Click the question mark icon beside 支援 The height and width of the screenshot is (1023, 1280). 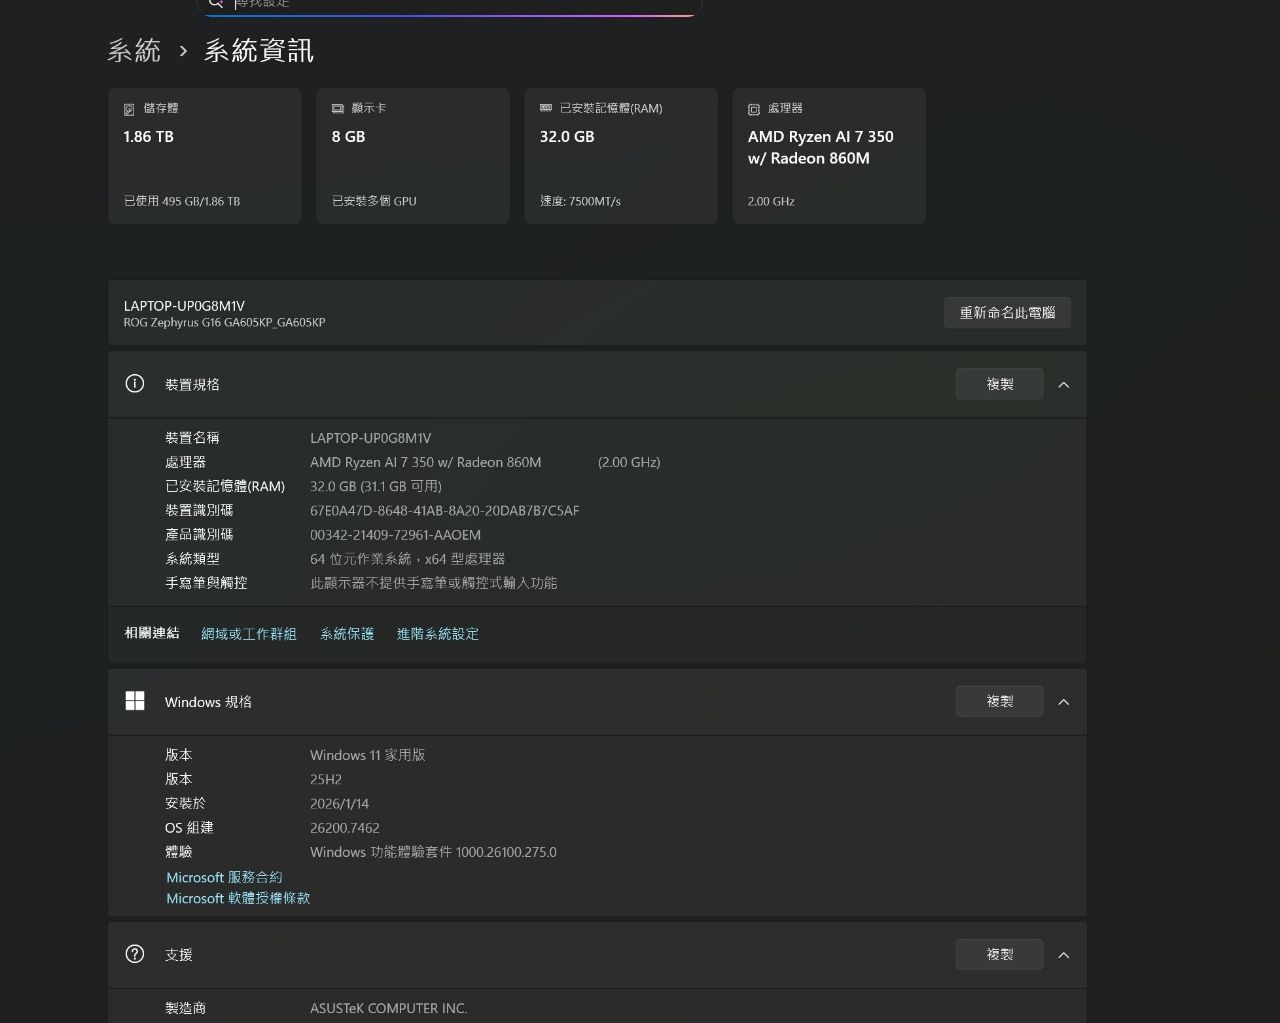[135, 954]
